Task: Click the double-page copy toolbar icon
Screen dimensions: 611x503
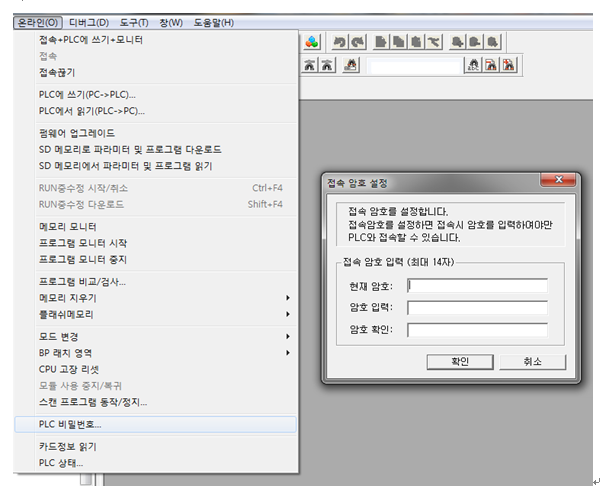Action: 398,42
